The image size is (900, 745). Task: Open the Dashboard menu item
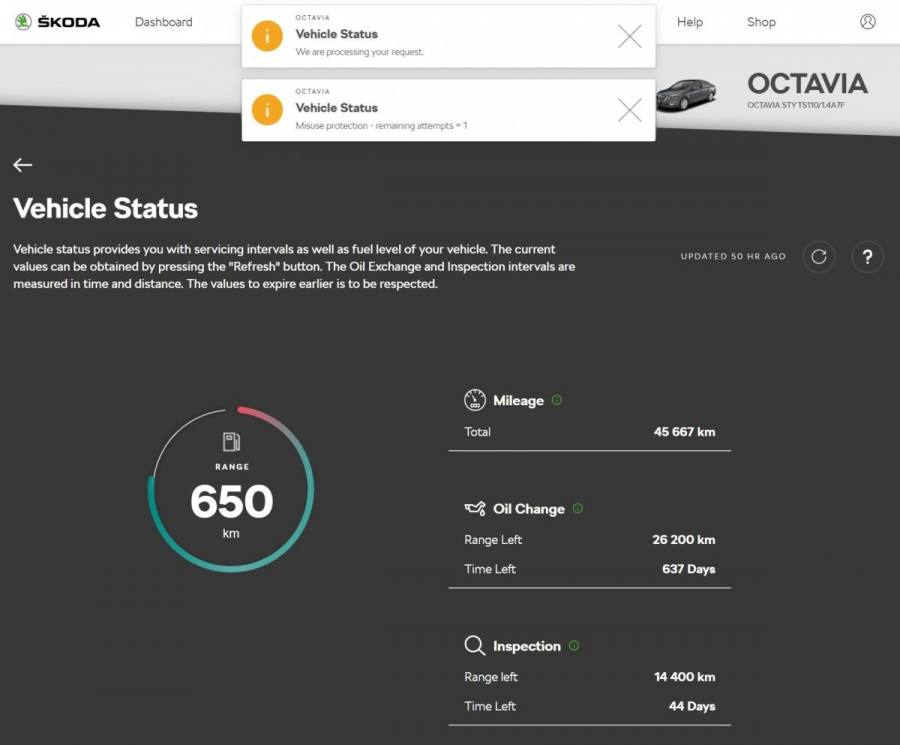pyautogui.click(x=163, y=22)
